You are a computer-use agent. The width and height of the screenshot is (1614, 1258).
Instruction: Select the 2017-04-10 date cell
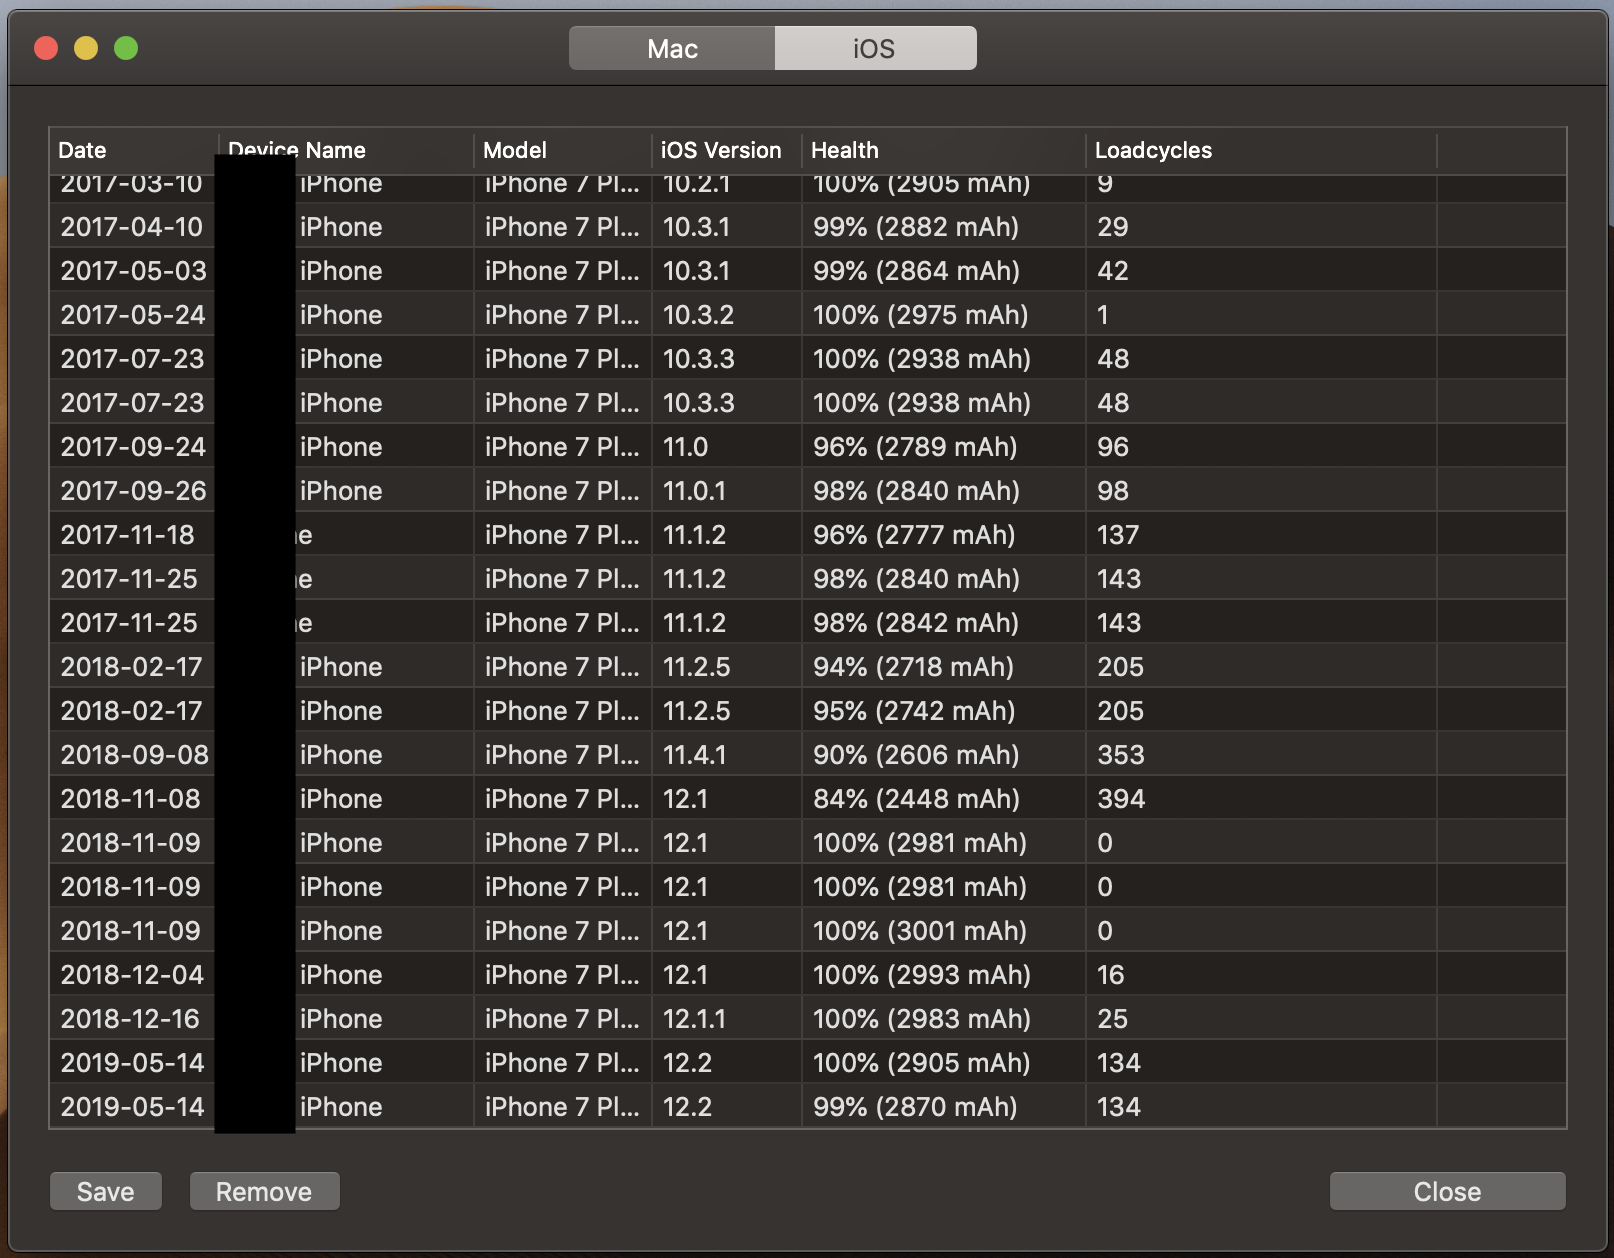[132, 227]
